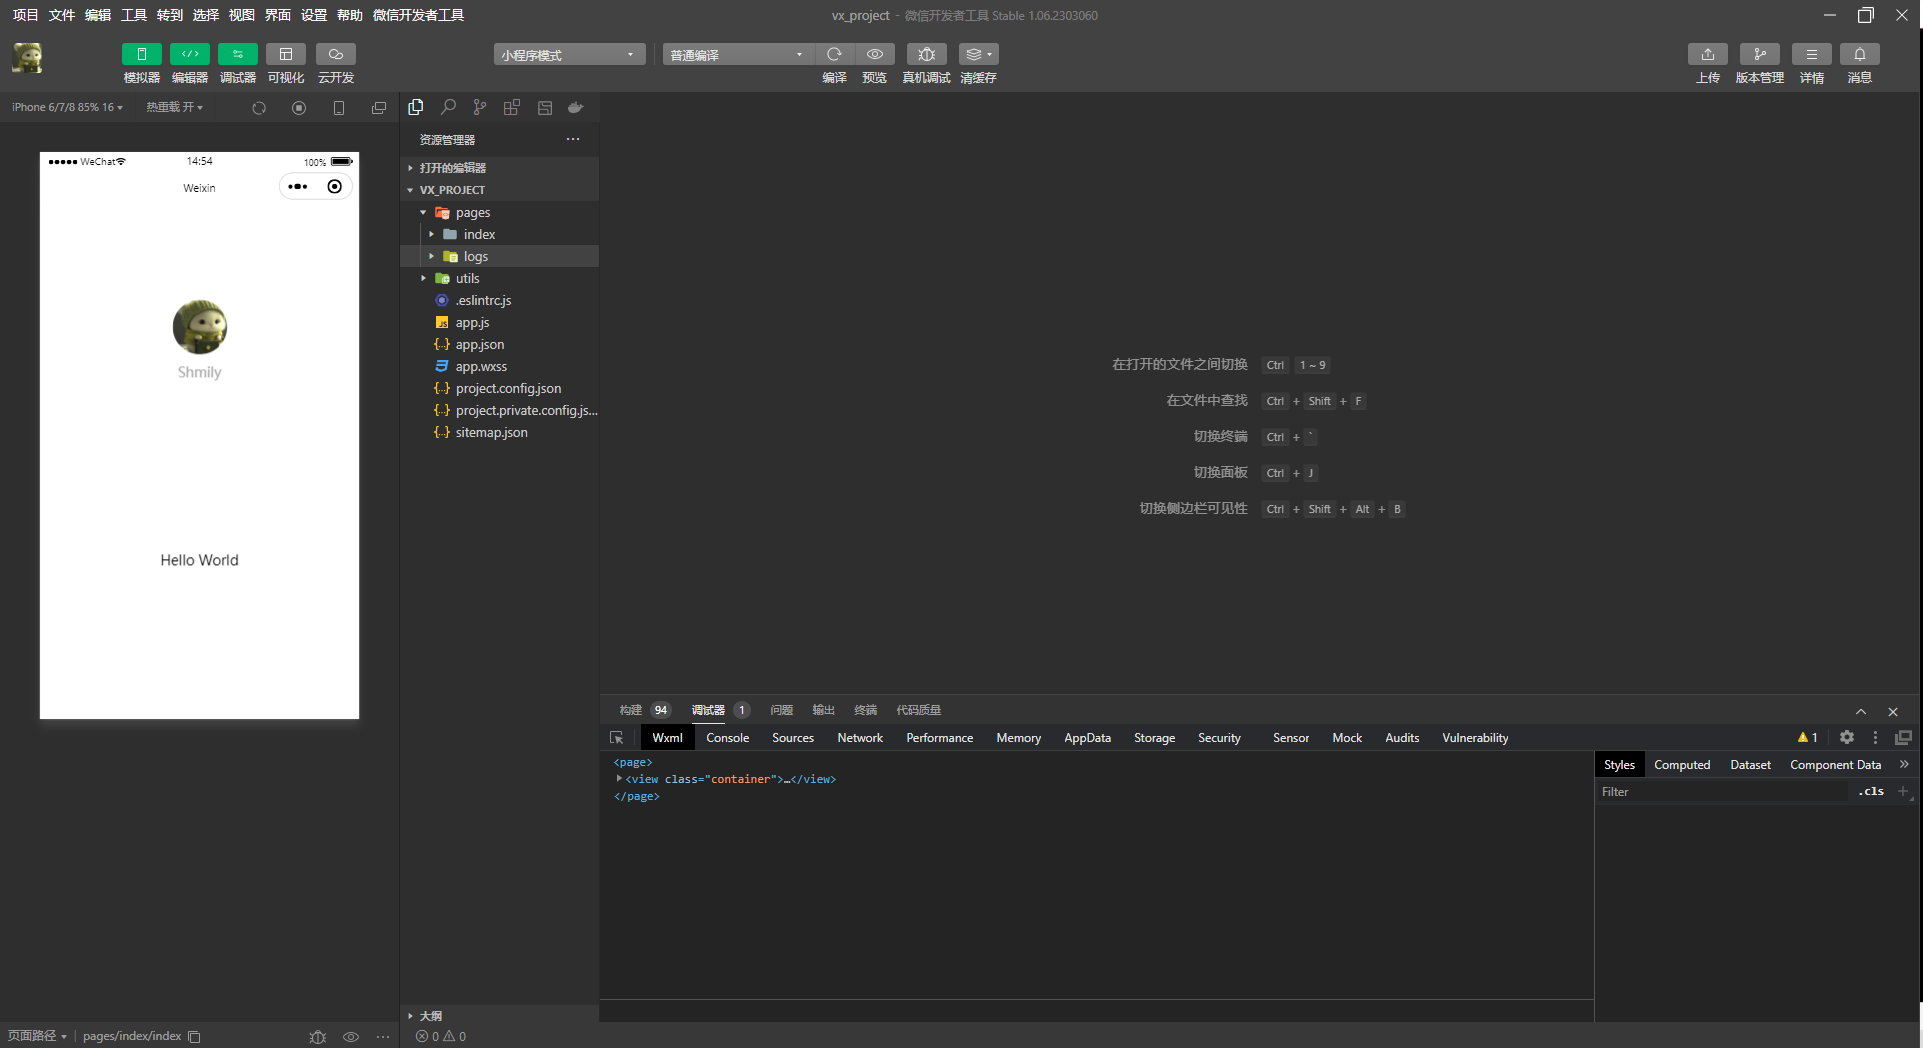Open the compile mode (普通编译) dropdown
The height and width of the screenshot is (1048, 1923).
click(x=737, y=55)
